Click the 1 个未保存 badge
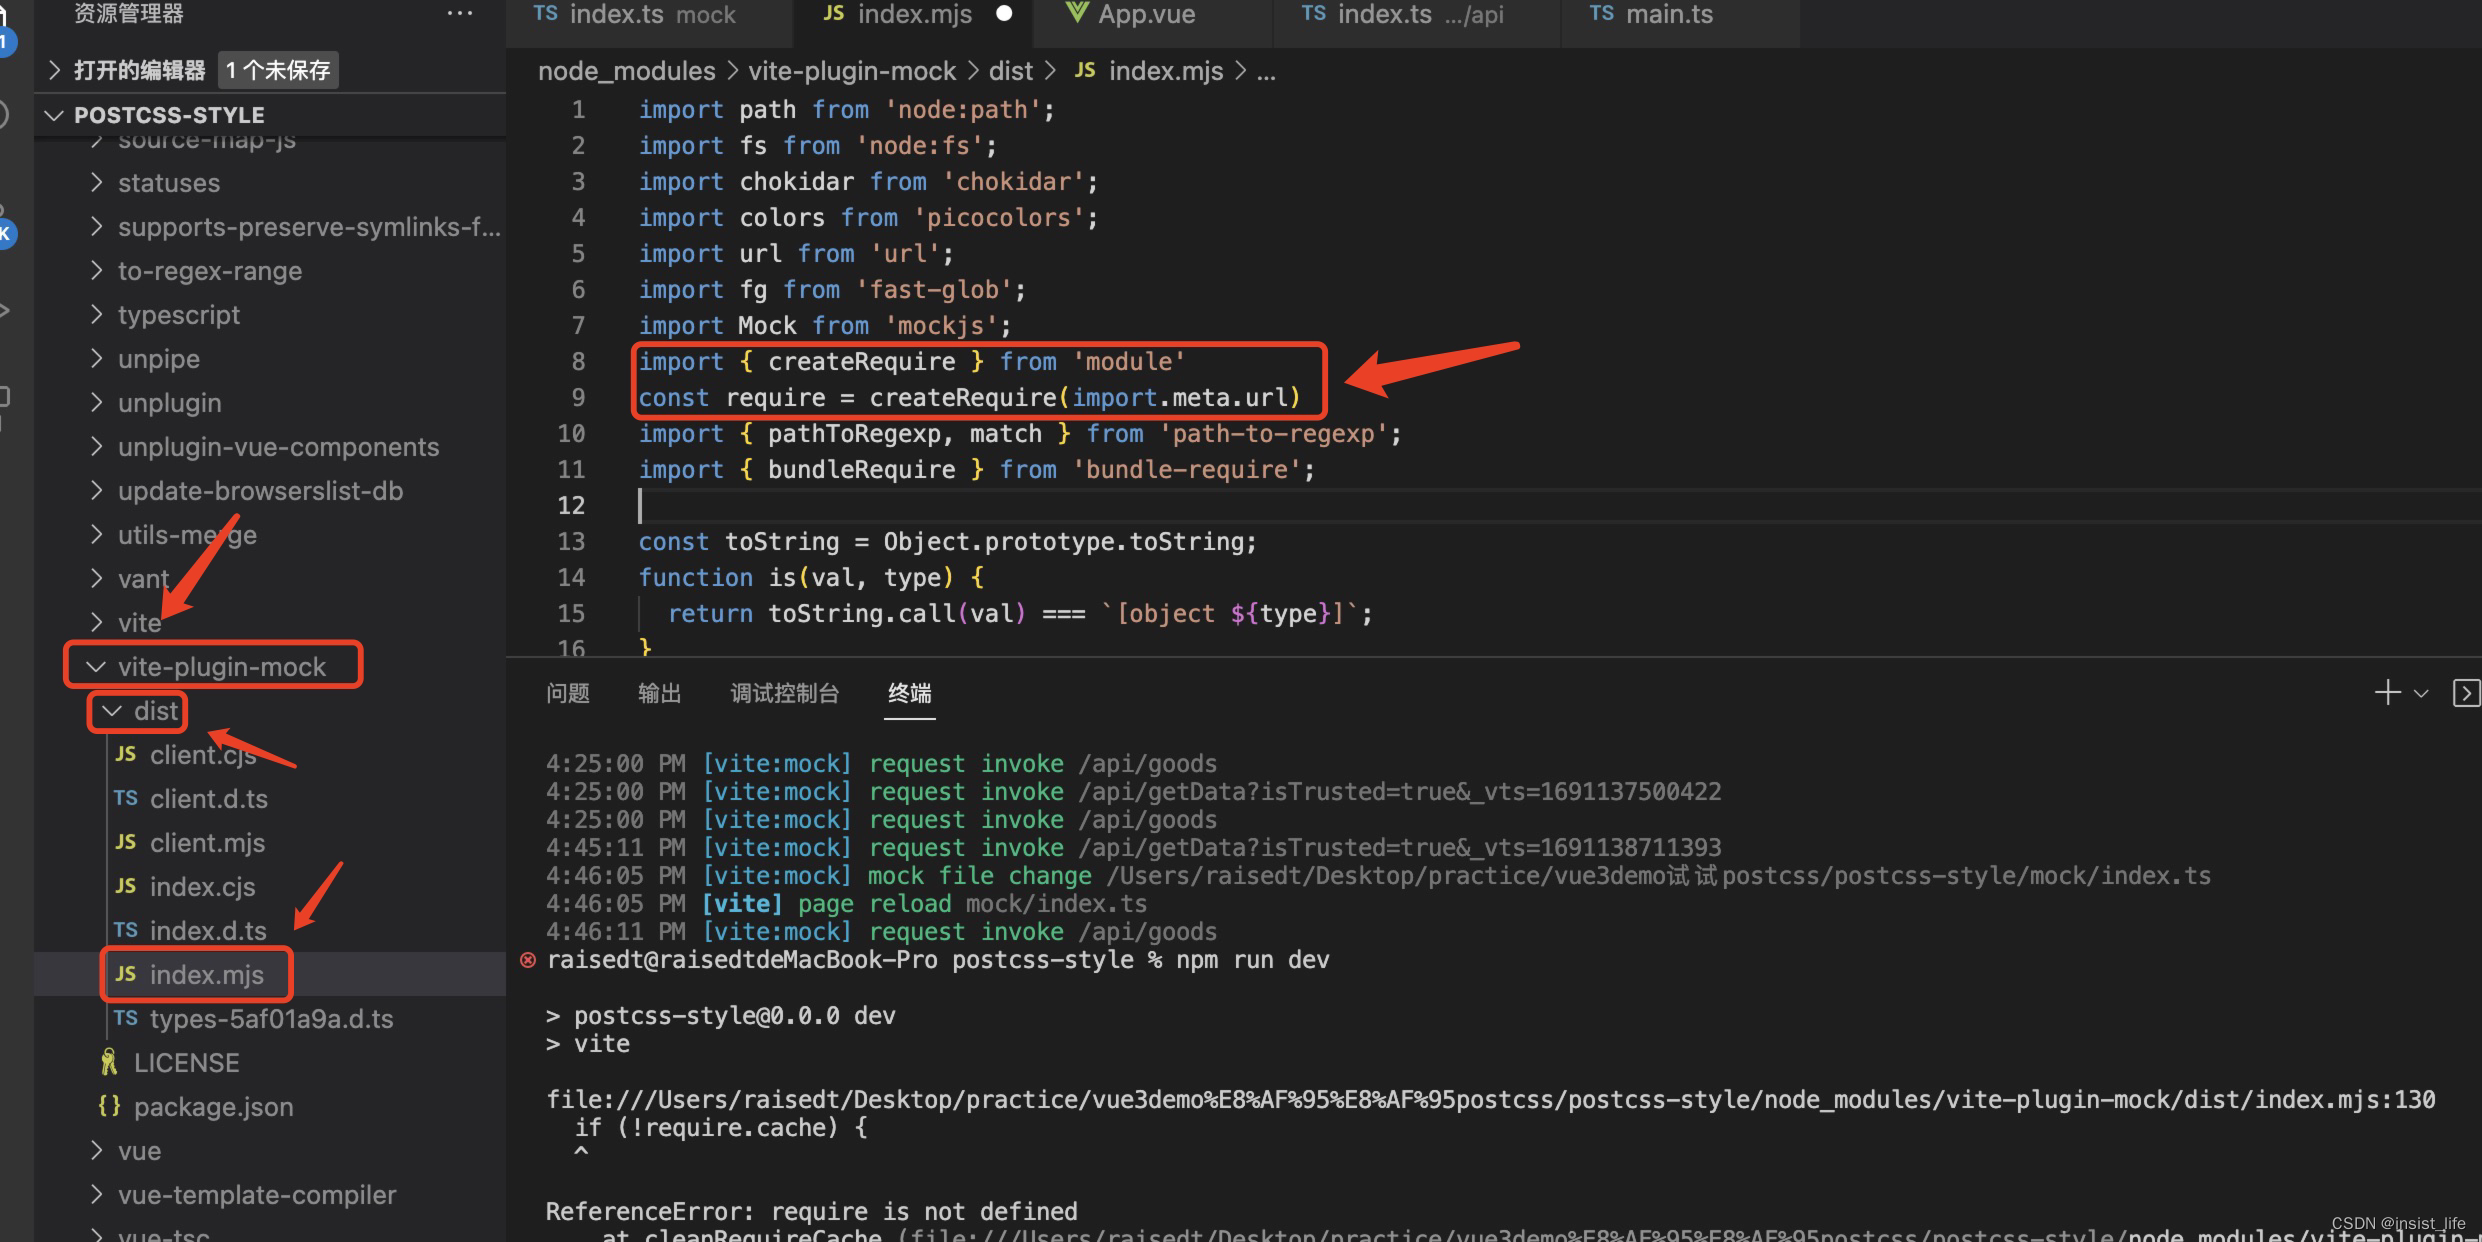Viewport: 2482px width, 1242px height. pos(277,69)
